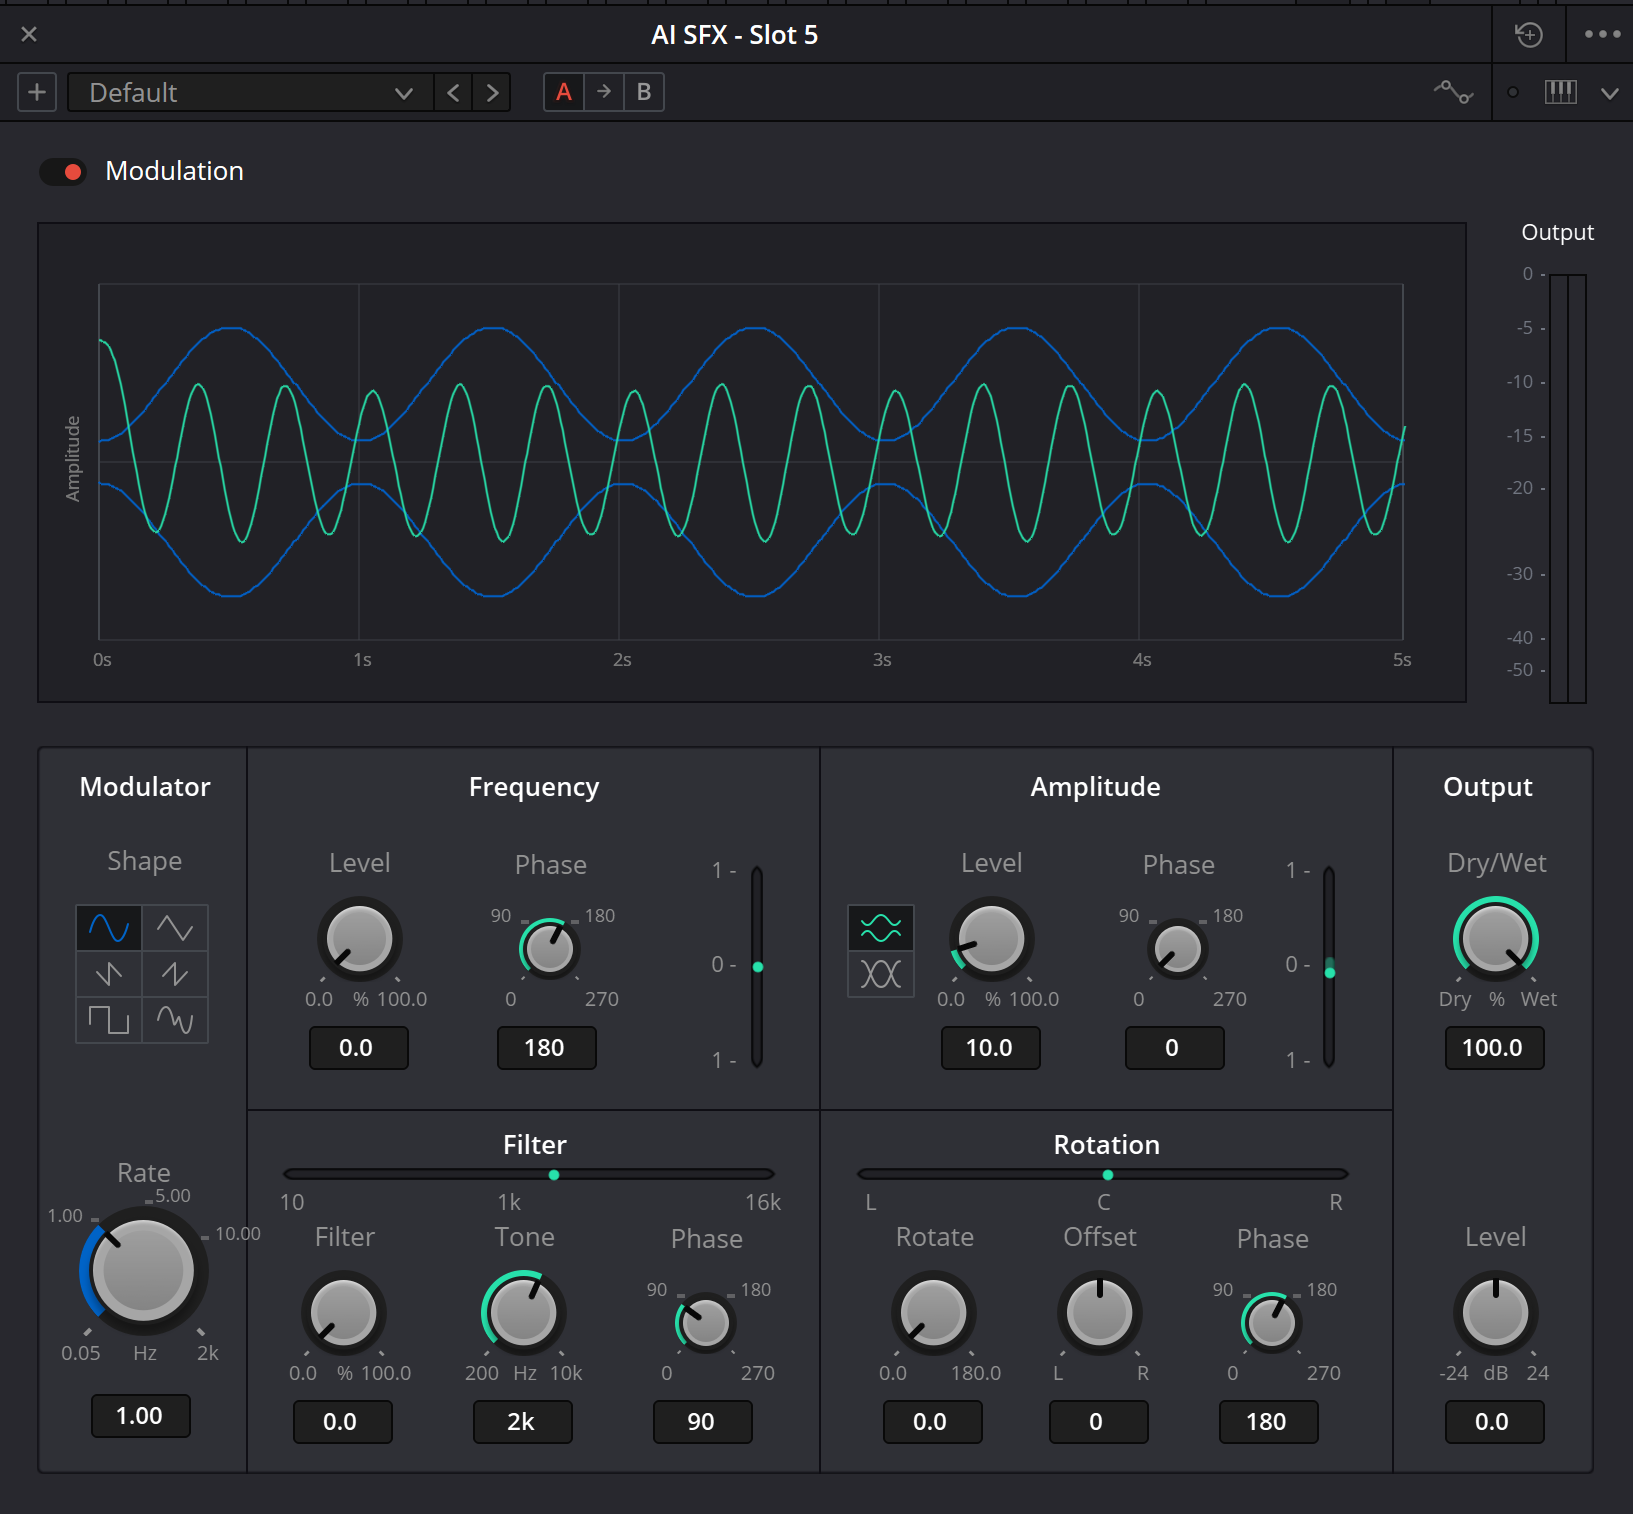Edit the Amplitude Phase value field
1633x1514 pixels.
coord(1174,1048)
